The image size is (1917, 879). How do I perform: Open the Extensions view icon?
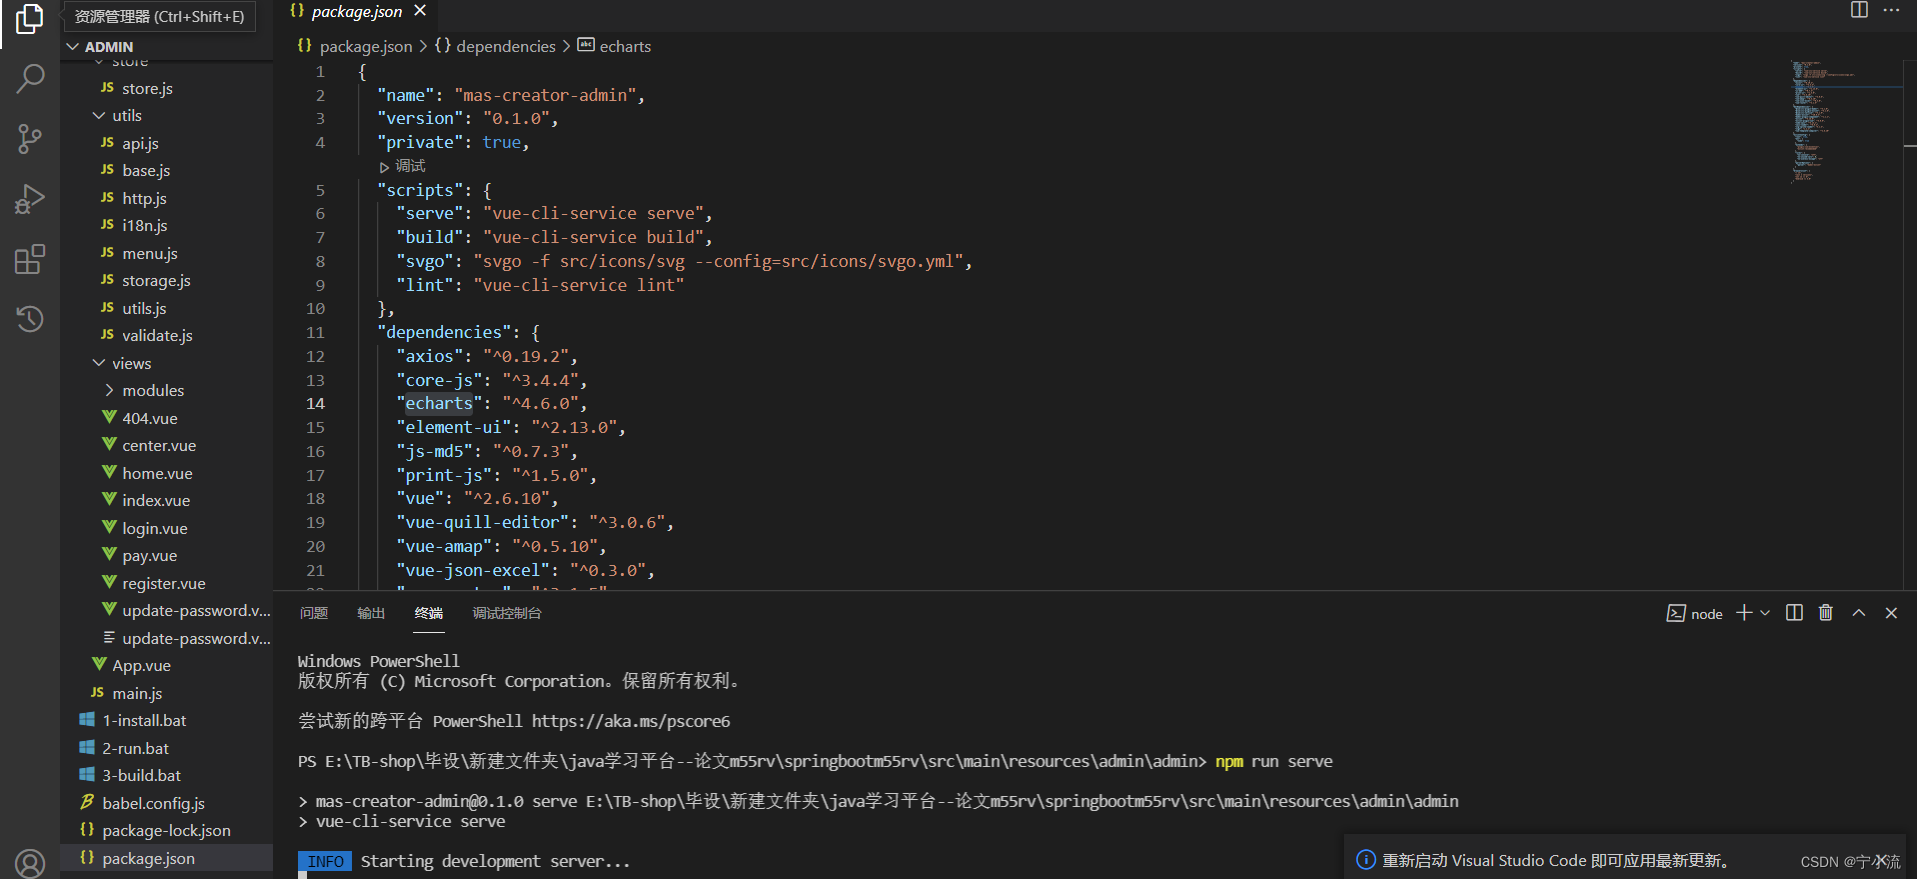pos(30,259)
